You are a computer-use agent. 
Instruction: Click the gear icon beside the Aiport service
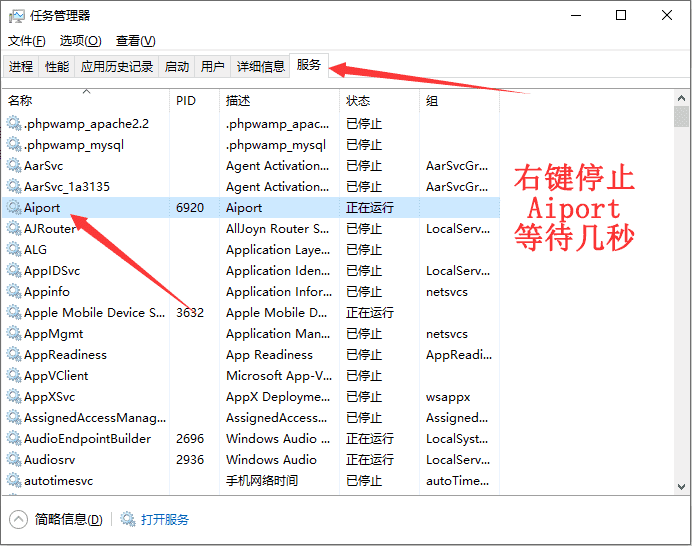pos(14,208)
